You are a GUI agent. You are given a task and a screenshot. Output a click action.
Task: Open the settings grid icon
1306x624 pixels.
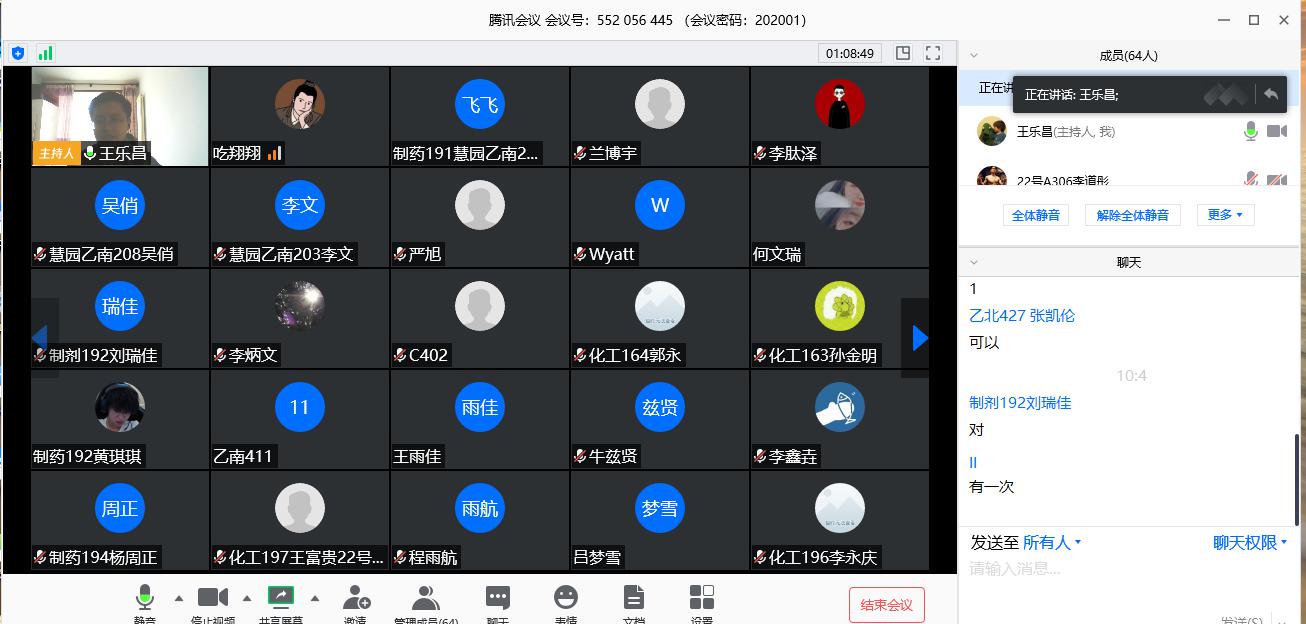(702, 598)
